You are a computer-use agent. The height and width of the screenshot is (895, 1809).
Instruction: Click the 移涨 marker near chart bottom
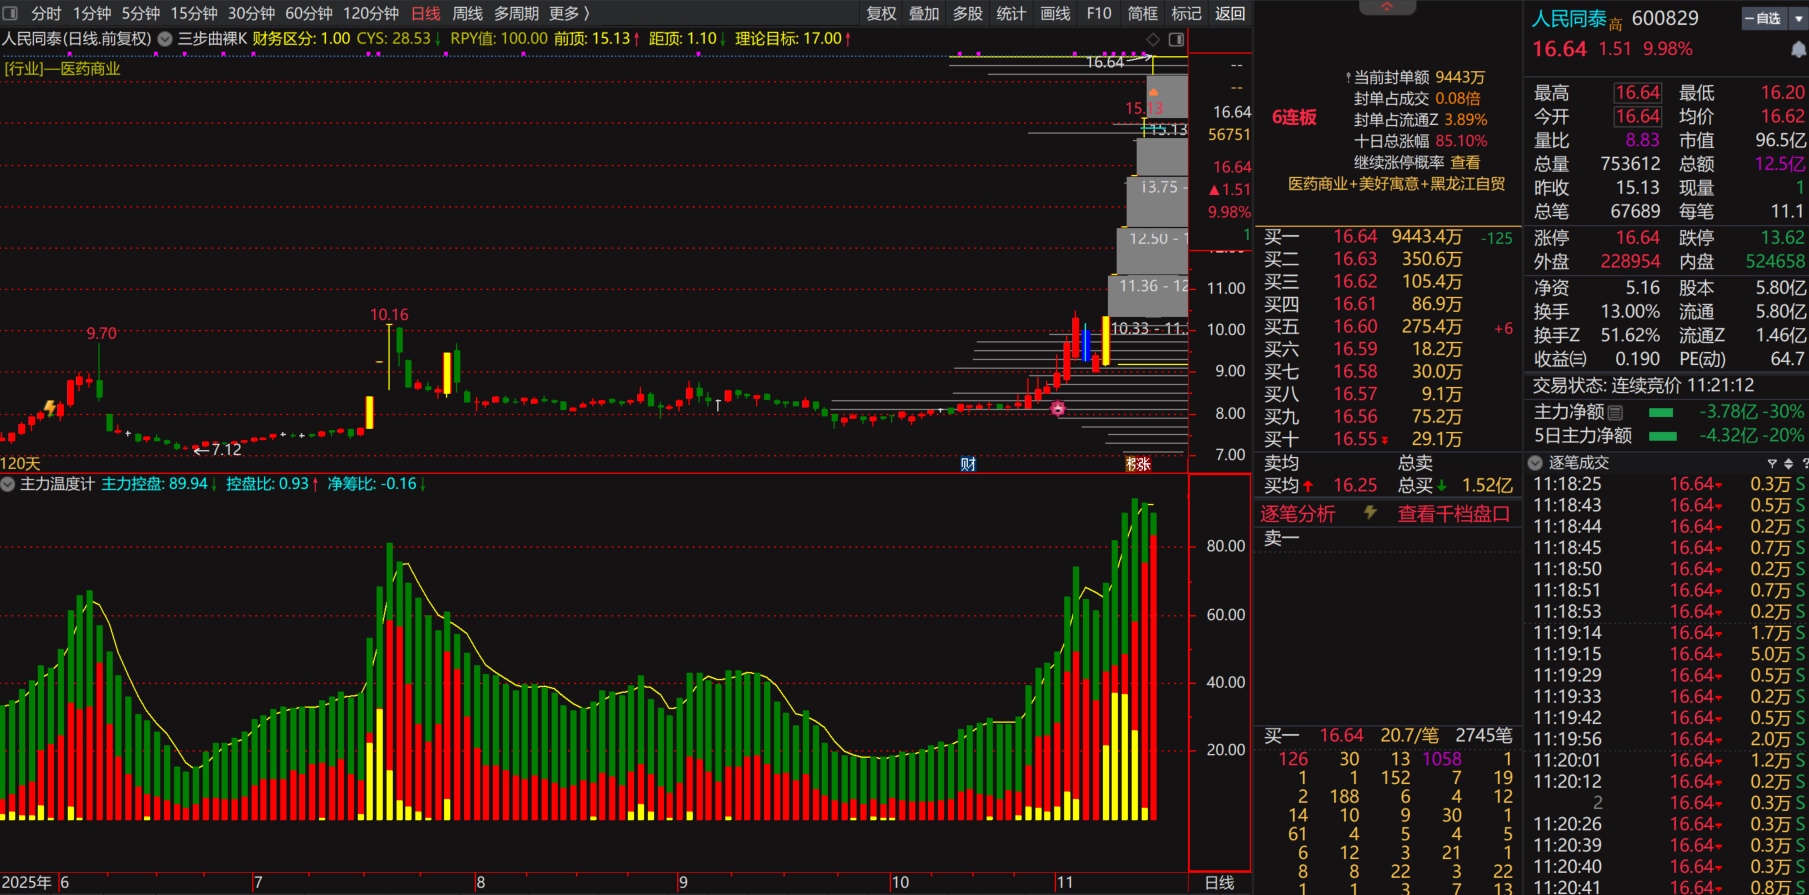1138,464
